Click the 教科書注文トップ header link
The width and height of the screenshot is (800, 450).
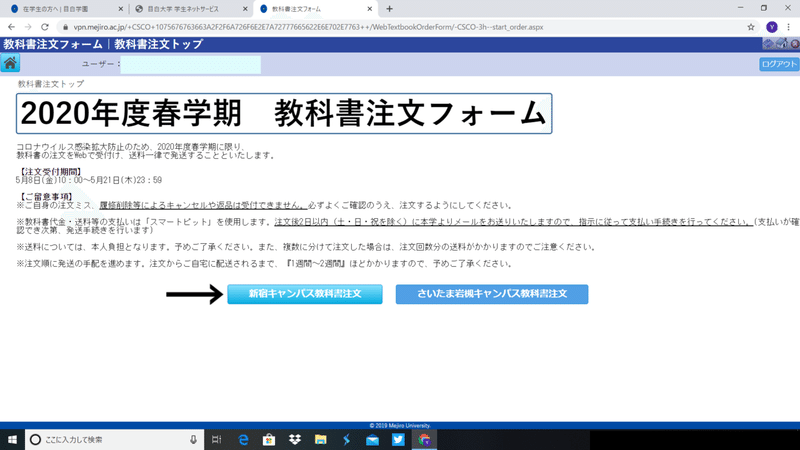coord(159,44)
